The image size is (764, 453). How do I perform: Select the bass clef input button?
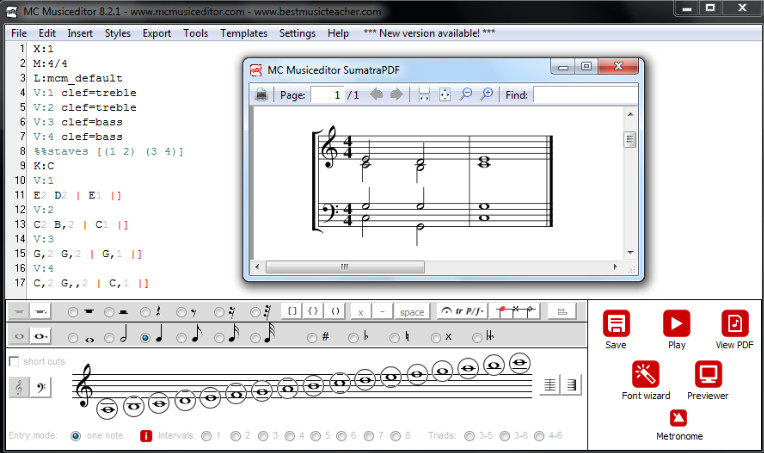(x=41, y=387)
